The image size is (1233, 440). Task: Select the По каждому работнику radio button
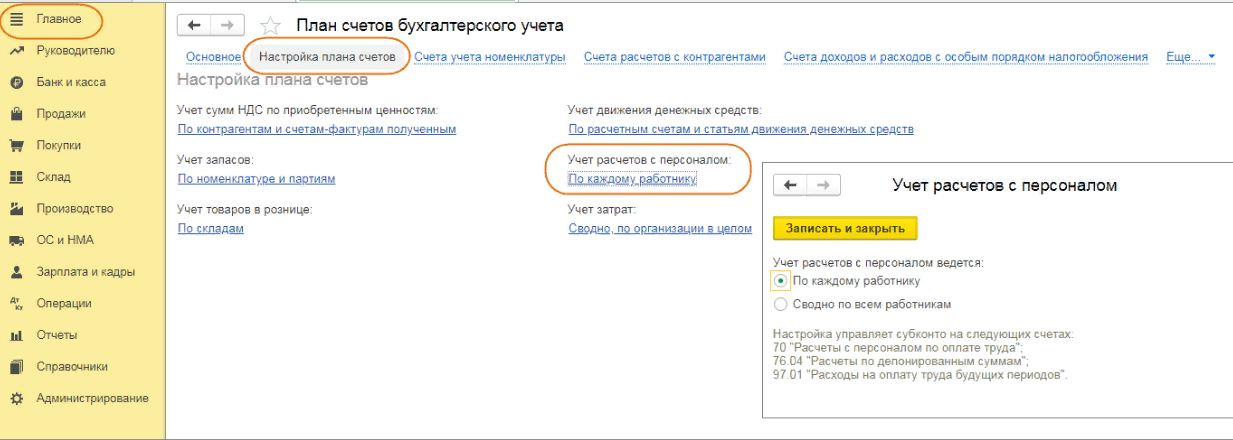[x=781, y=281]
